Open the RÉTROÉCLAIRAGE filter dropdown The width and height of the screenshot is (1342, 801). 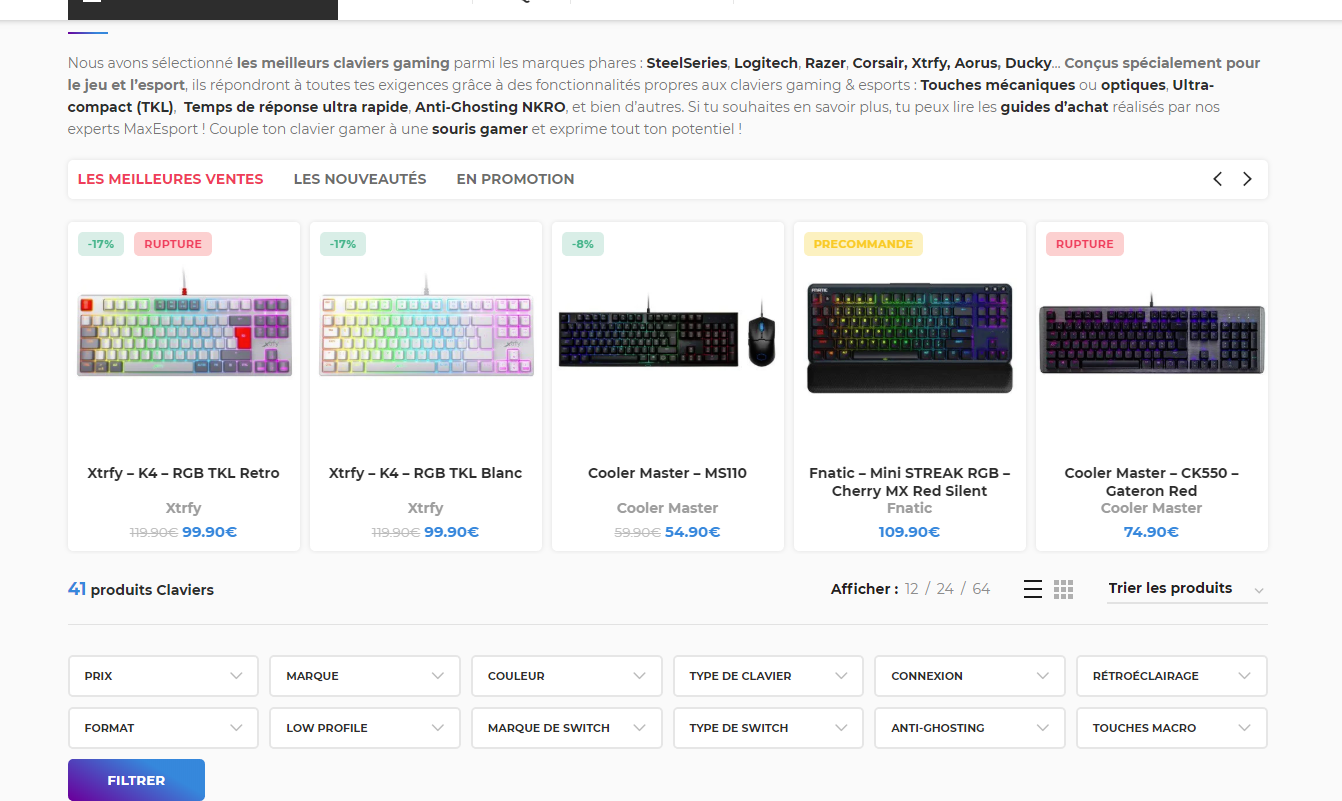[1171, 676]
